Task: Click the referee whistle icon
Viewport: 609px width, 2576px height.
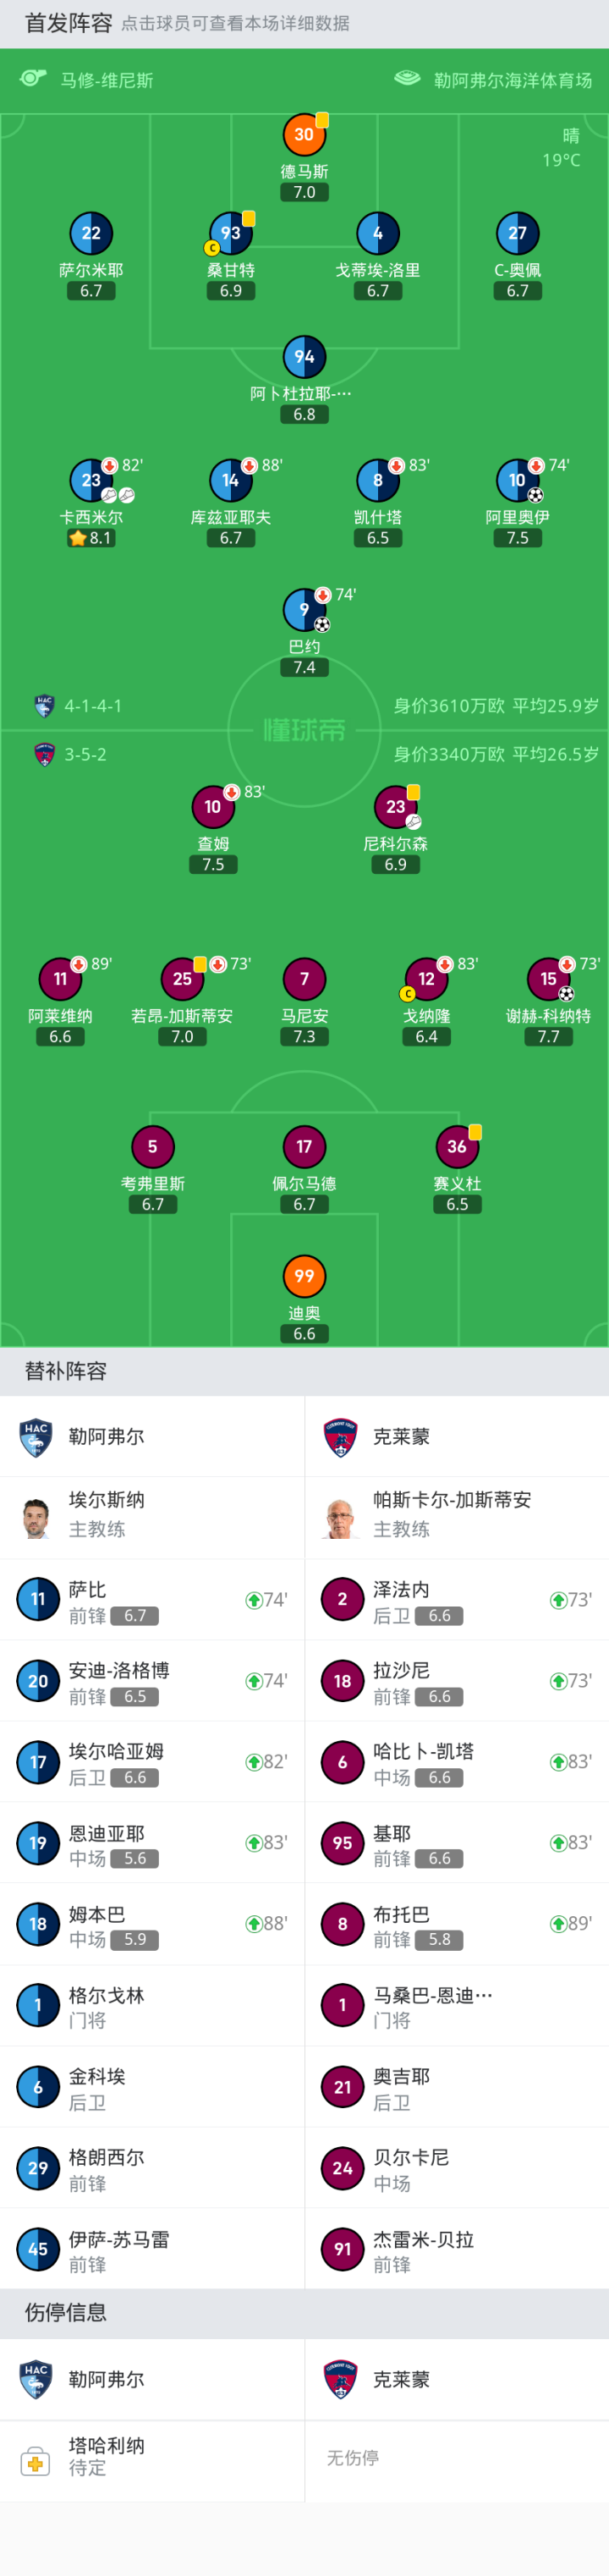Action: coord(33,78)
